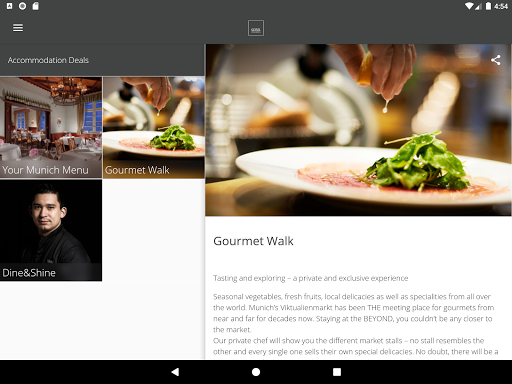Share the Gourmet Walk offer

click(495, 60)
